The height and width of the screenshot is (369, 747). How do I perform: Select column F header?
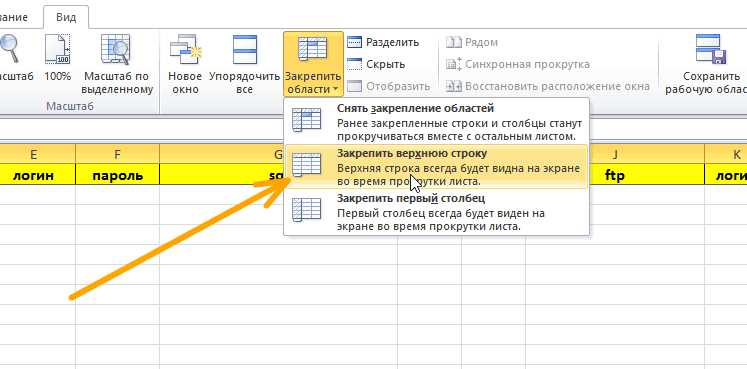pyautogui.click(x=117, y=154)
